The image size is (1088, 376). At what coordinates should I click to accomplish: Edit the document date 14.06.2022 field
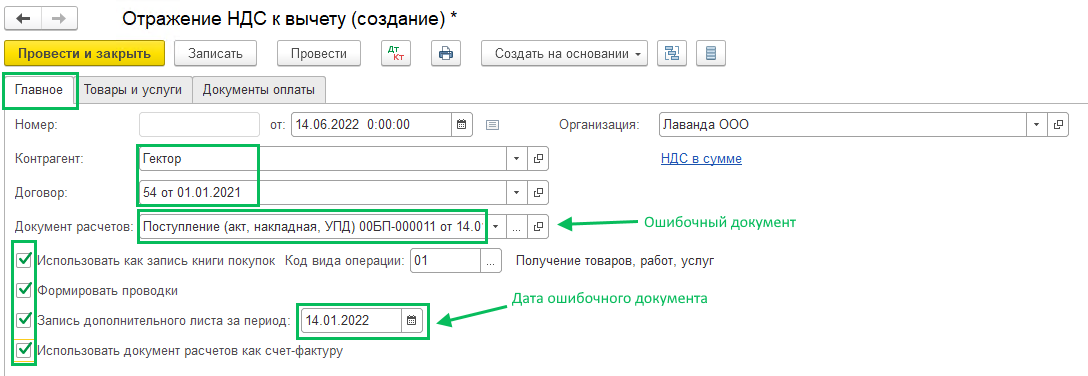372,125
